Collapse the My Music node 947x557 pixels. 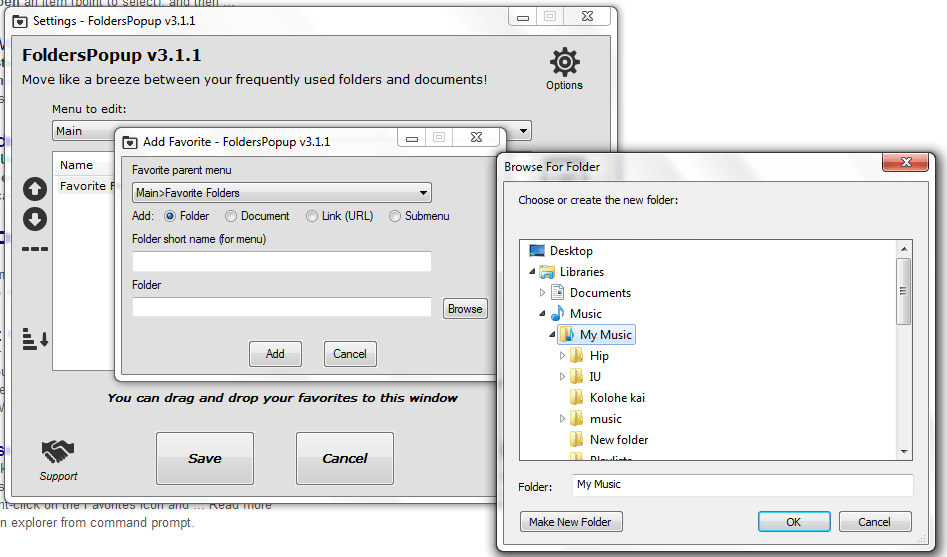coord(552,335)
